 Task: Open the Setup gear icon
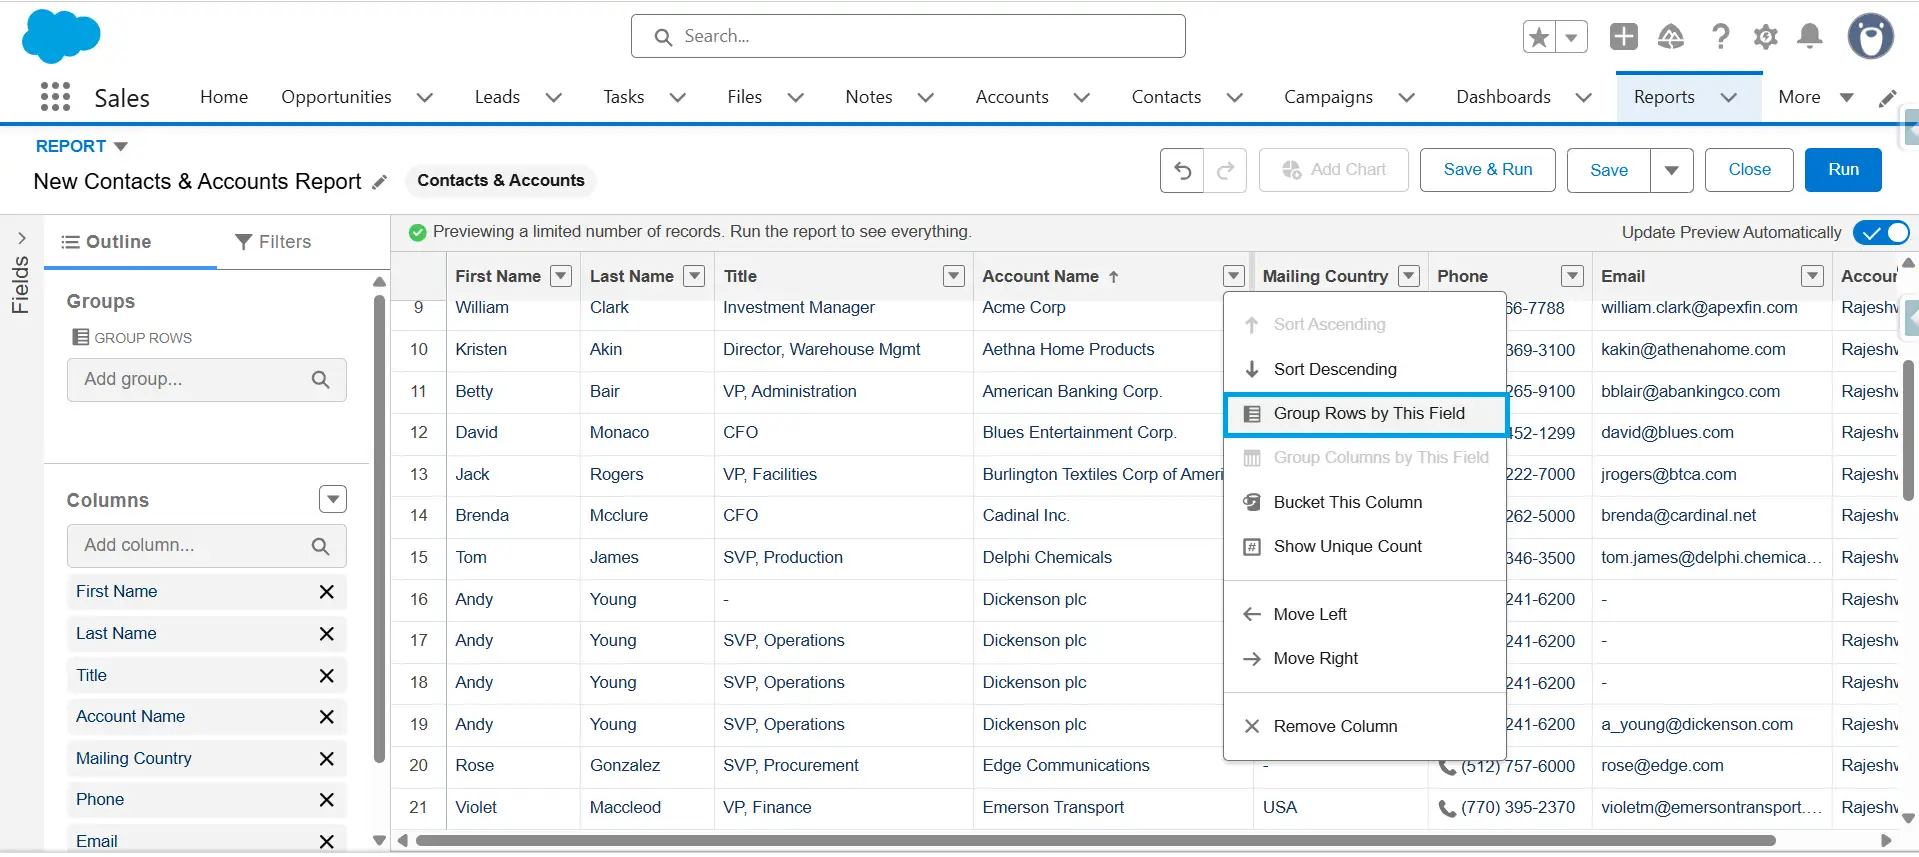(x=1766, y=37)
